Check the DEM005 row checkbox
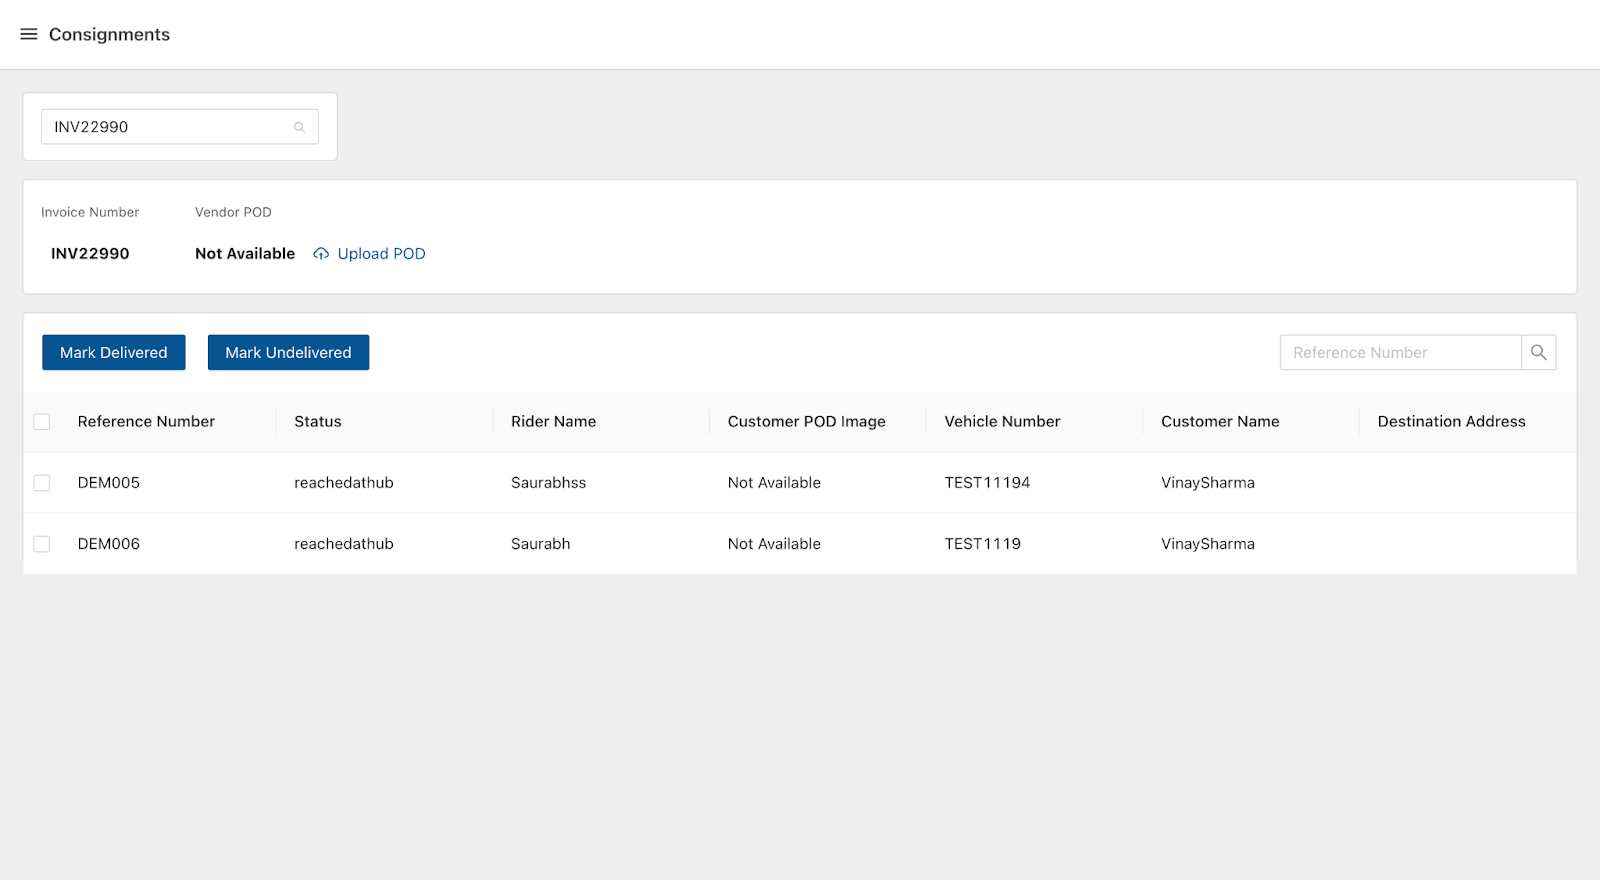This screenshot has width=1600, height=880. coord(42,483)
